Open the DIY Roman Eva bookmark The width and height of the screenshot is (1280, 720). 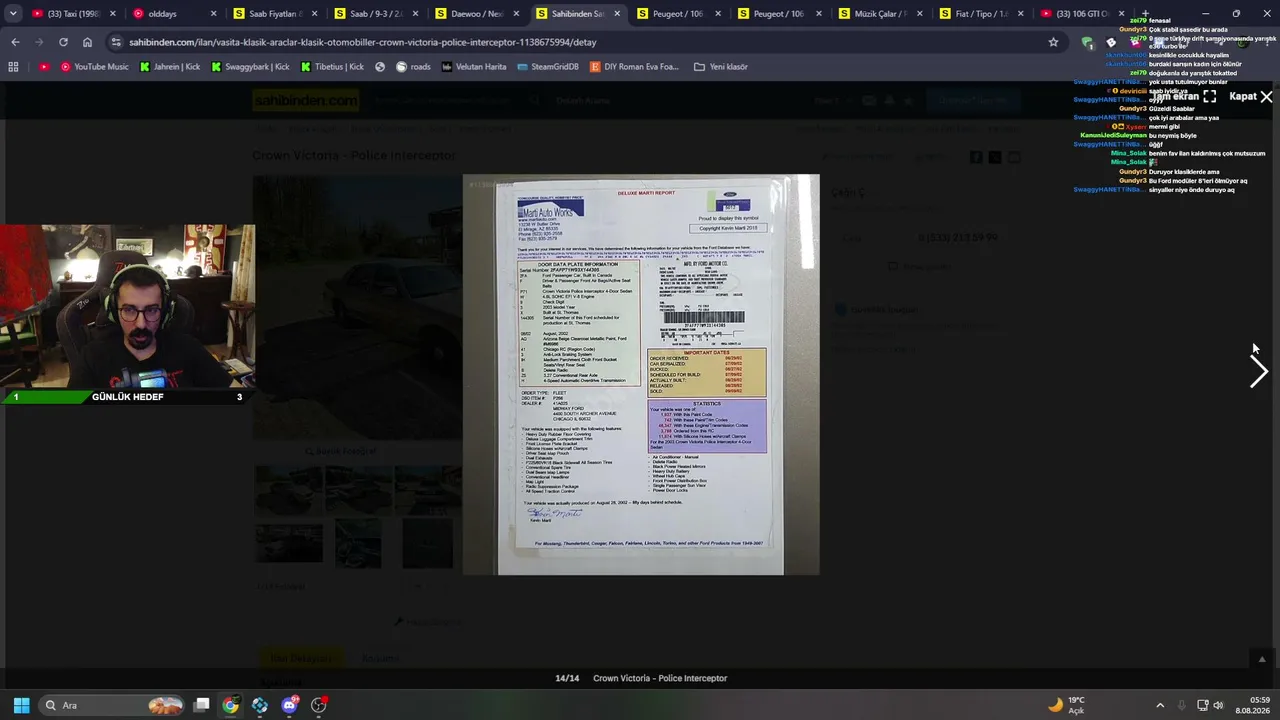[x=635, y=67]
